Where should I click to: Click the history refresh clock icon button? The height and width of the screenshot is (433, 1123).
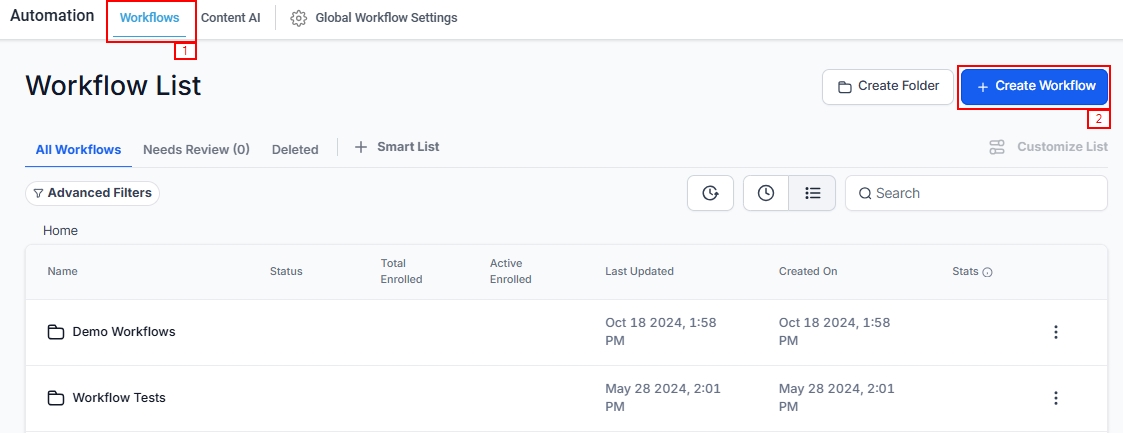click(710, 193)
